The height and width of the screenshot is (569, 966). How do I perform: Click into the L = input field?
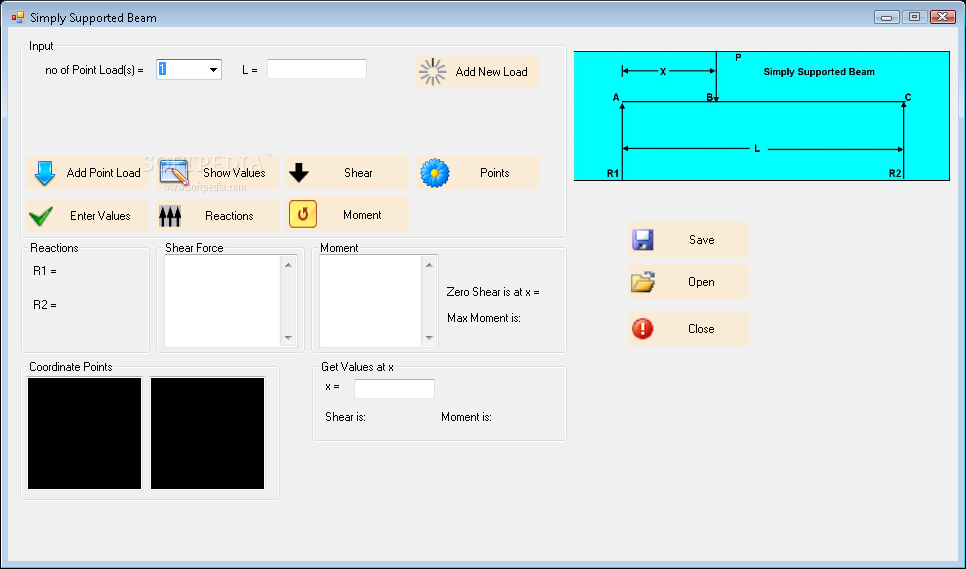[317, 69]
